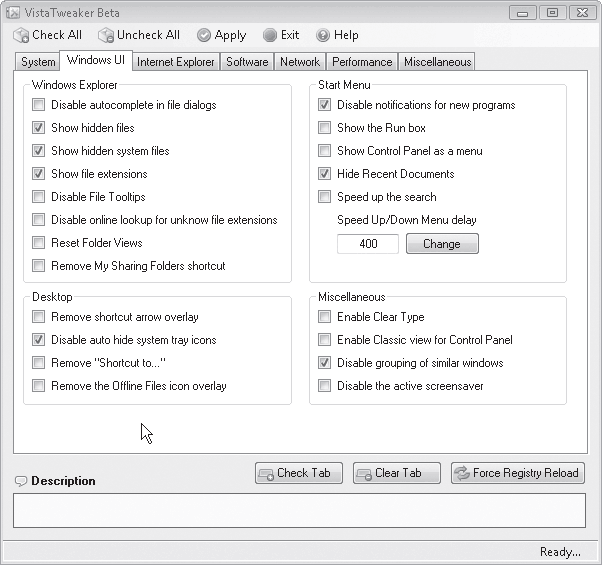Check Disable the active screensaver

324,386
